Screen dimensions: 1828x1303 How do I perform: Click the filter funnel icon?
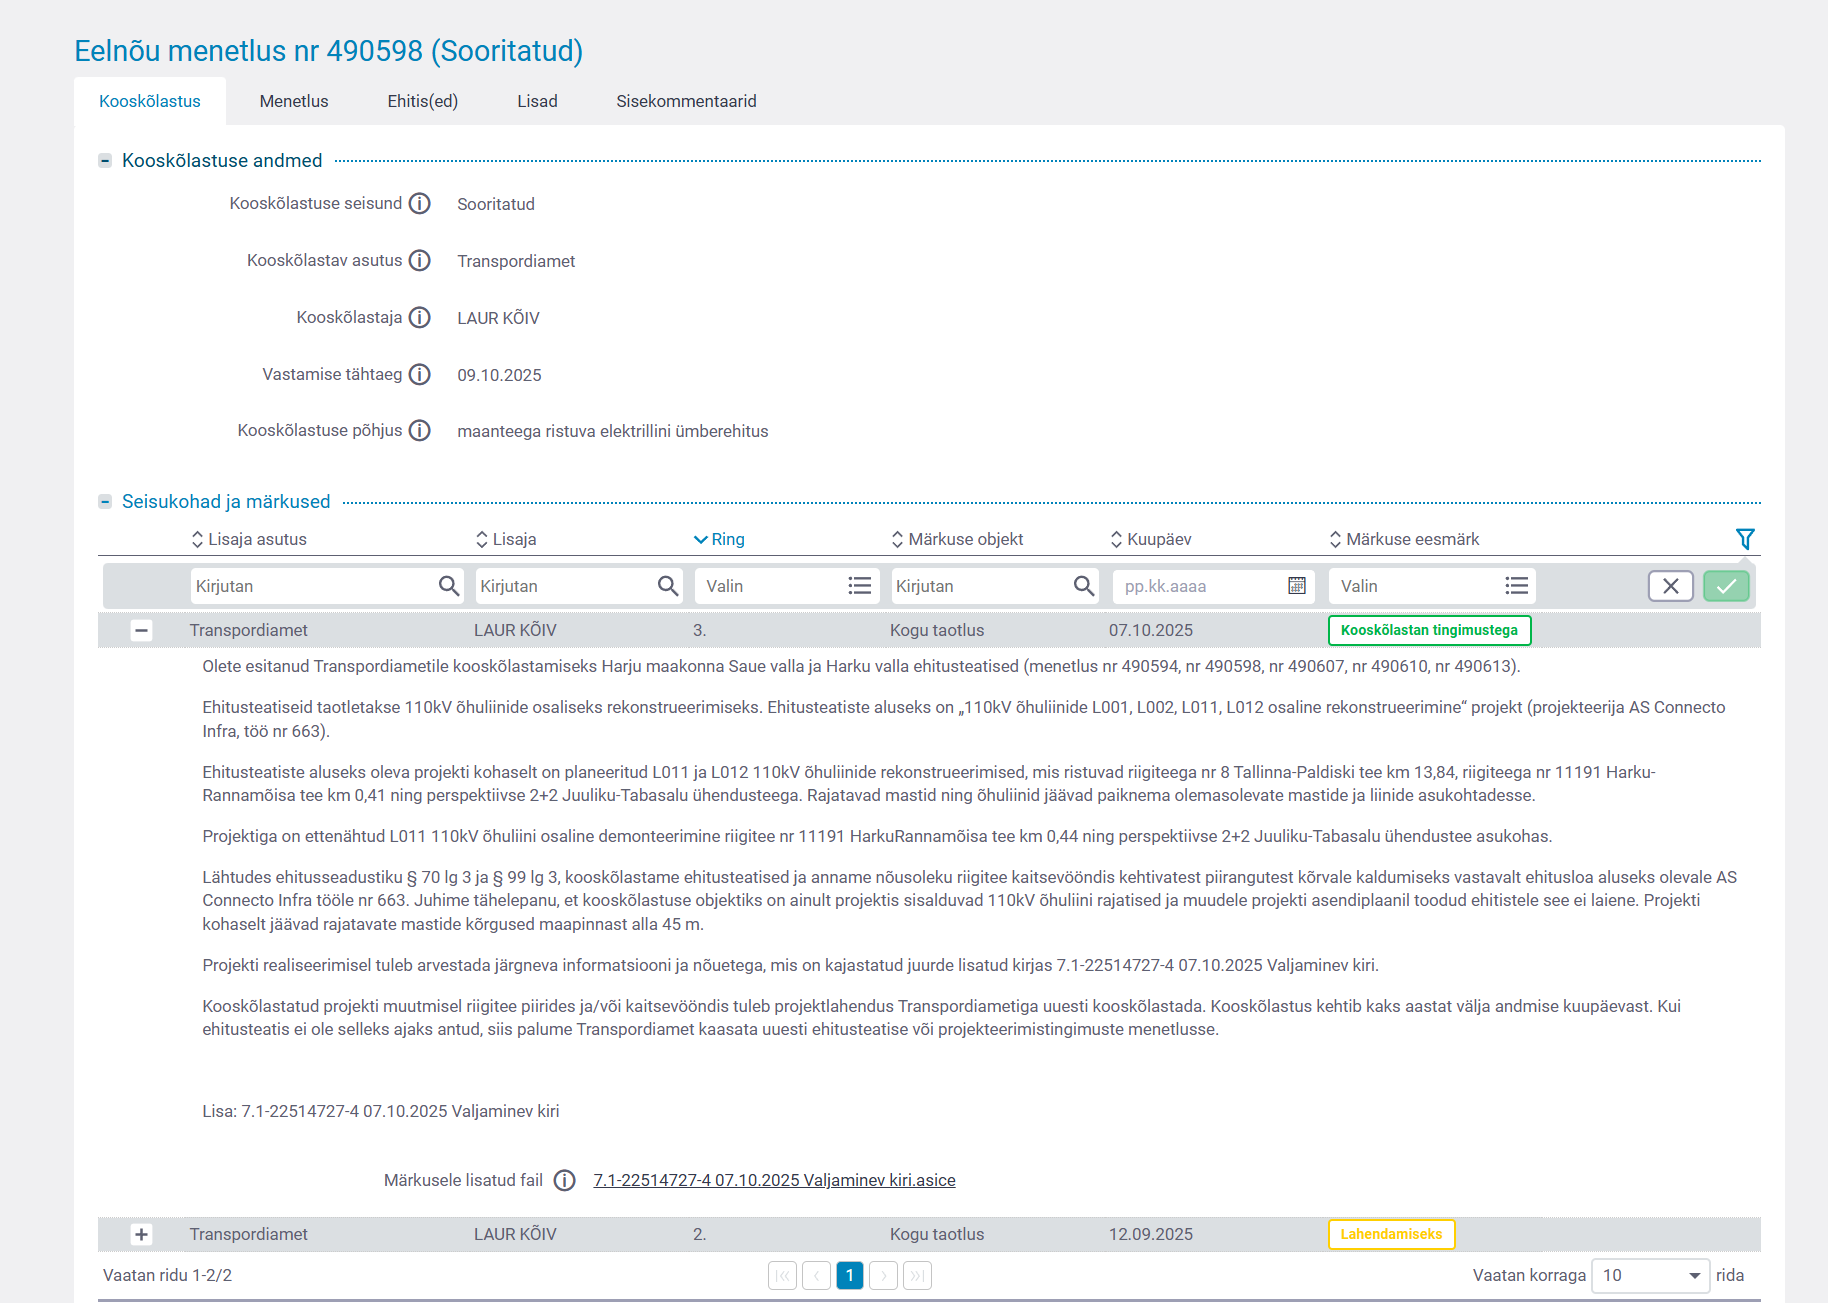click(1745, 539)
